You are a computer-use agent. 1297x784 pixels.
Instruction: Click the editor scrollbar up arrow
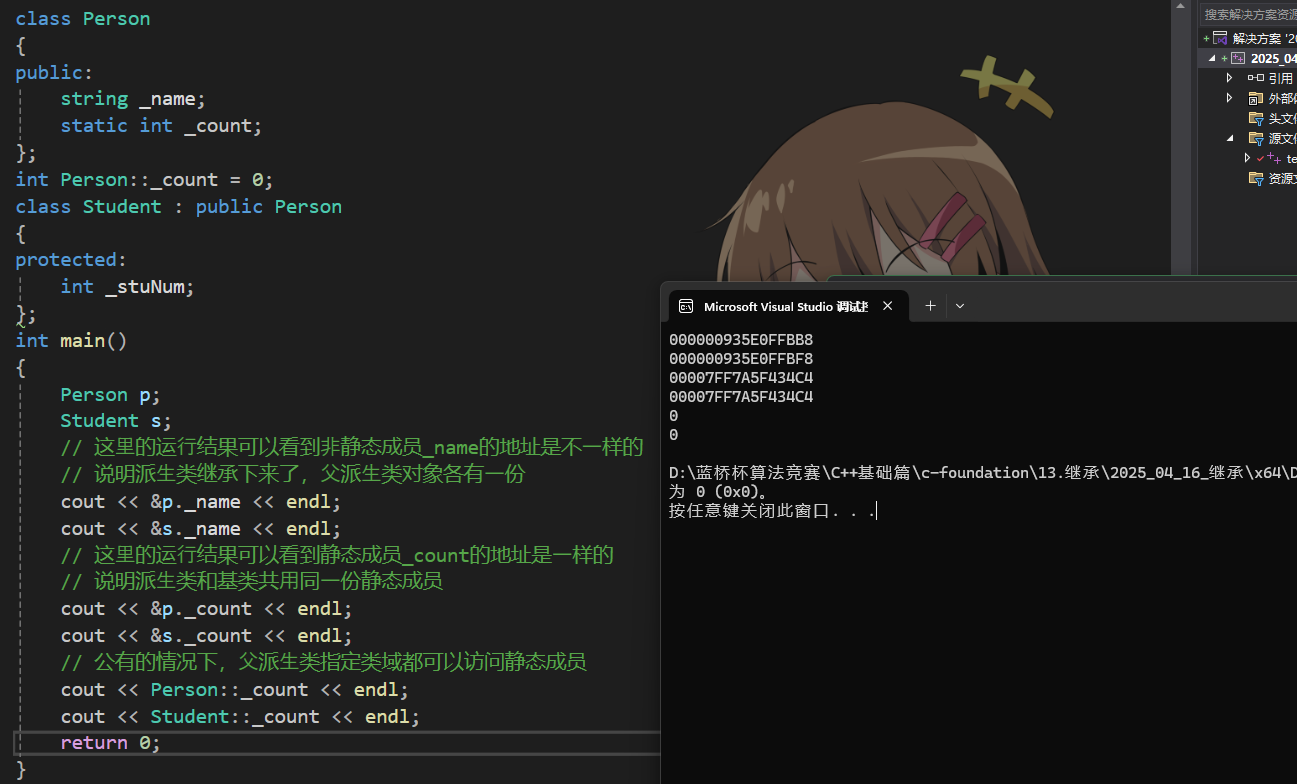[x=1180, y=8]
